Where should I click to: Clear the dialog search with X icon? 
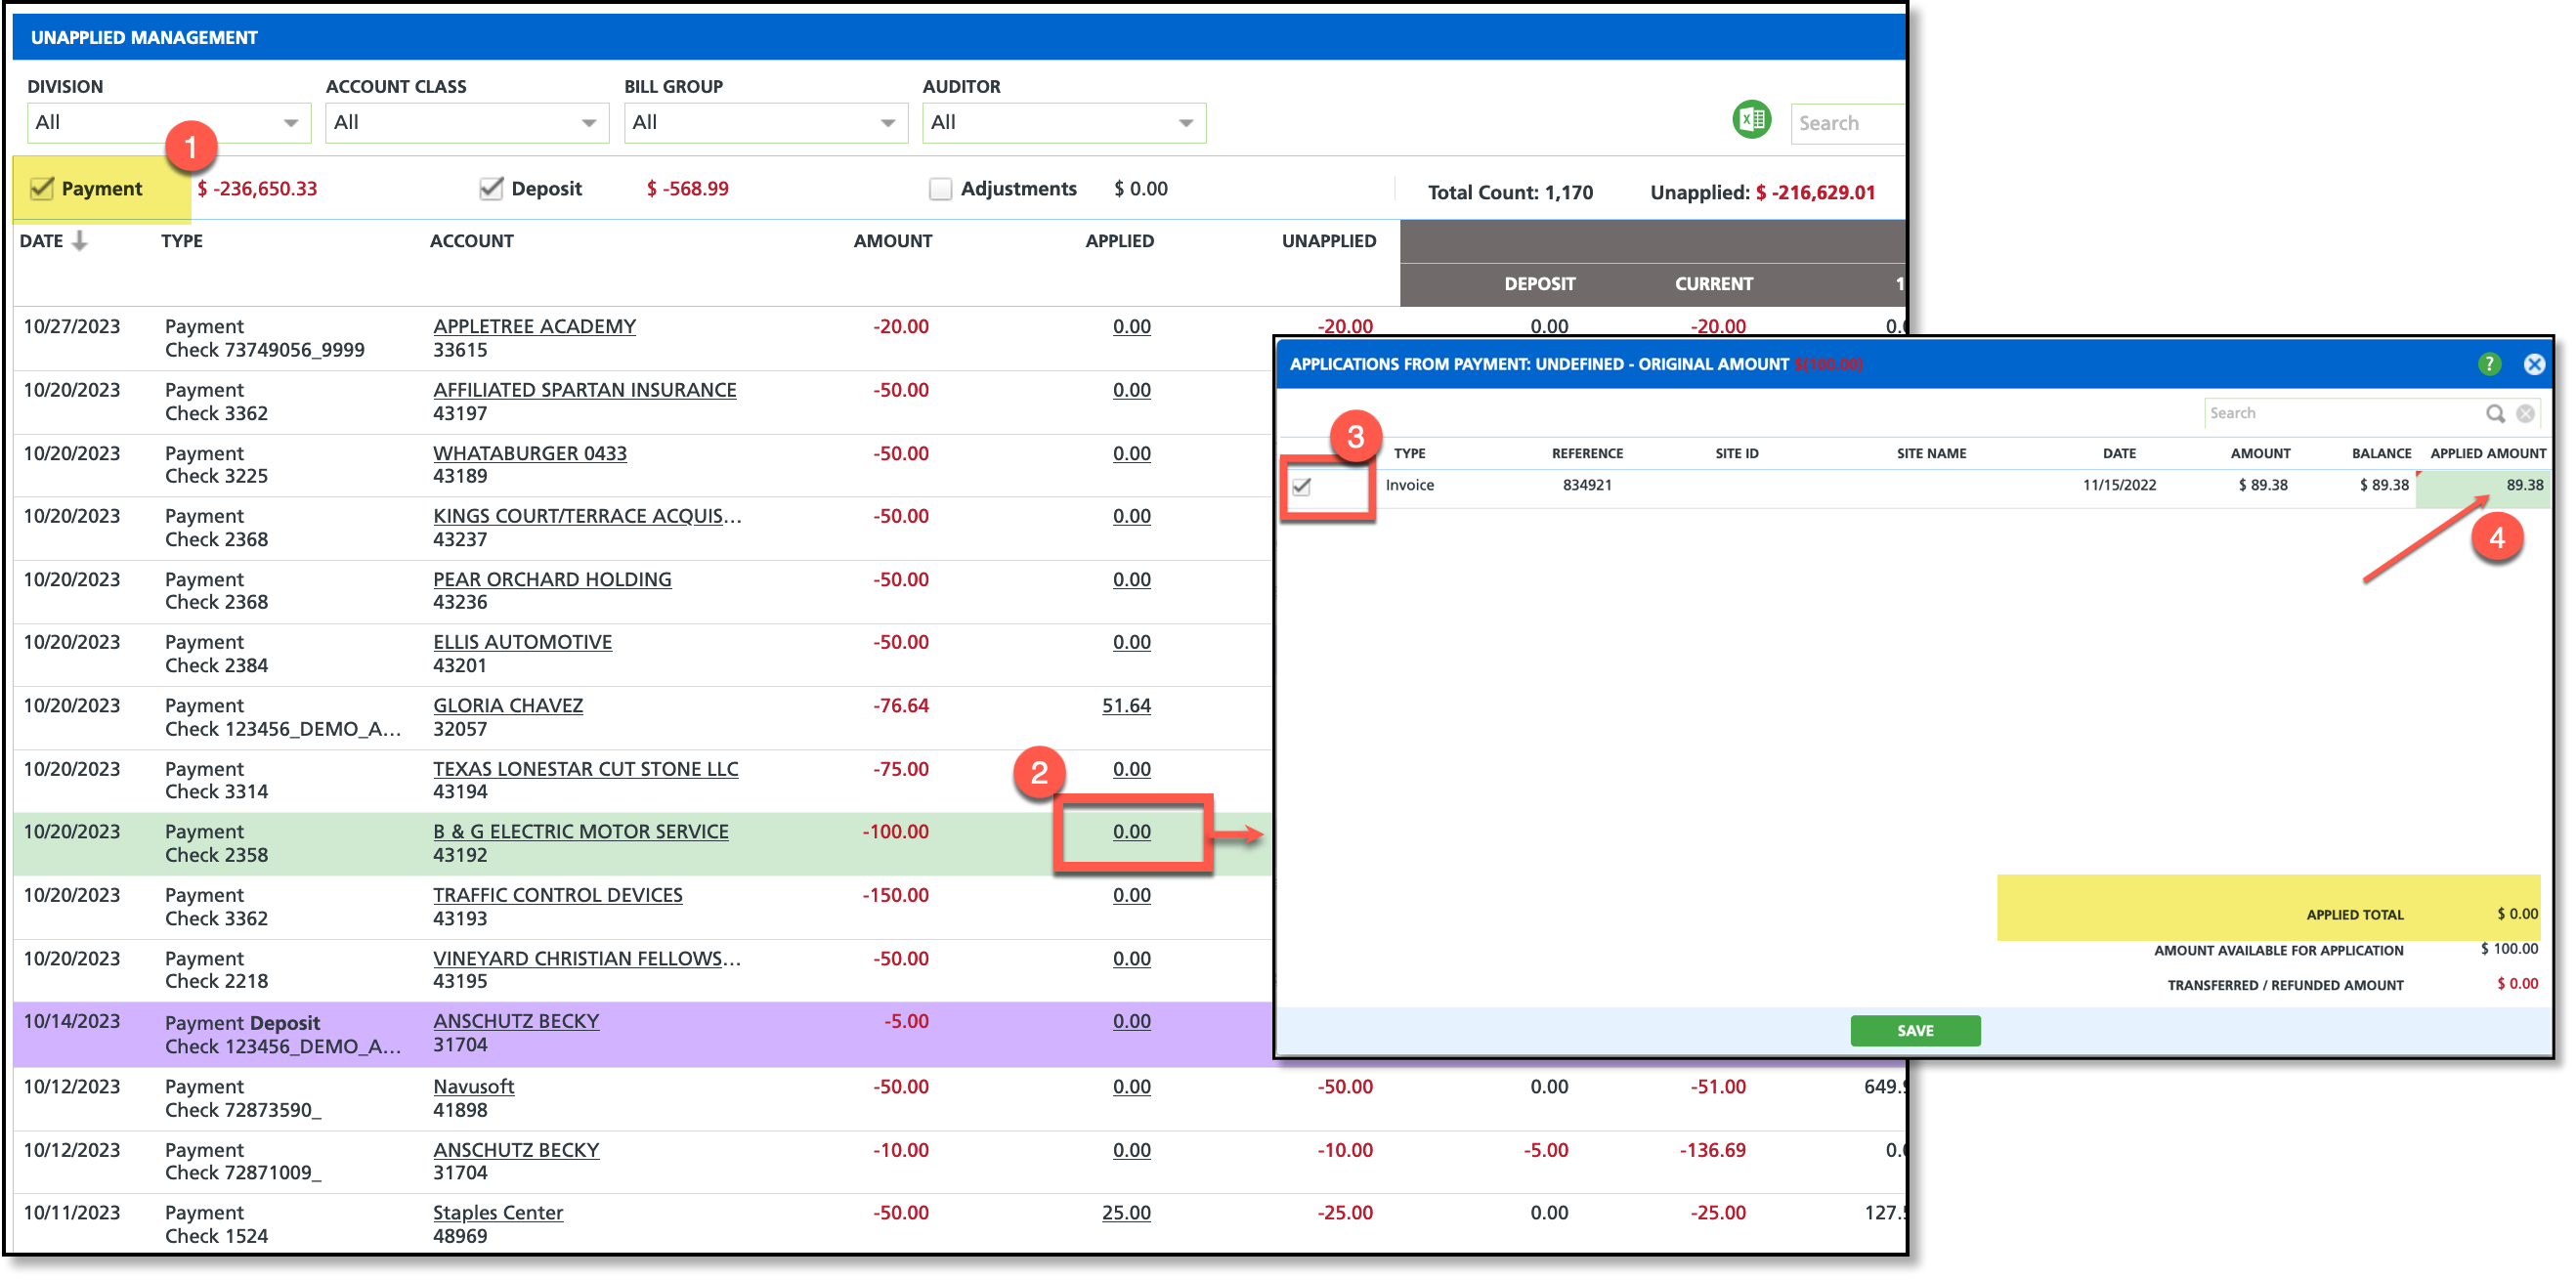pyautogui.click(x=2525, y=413)
